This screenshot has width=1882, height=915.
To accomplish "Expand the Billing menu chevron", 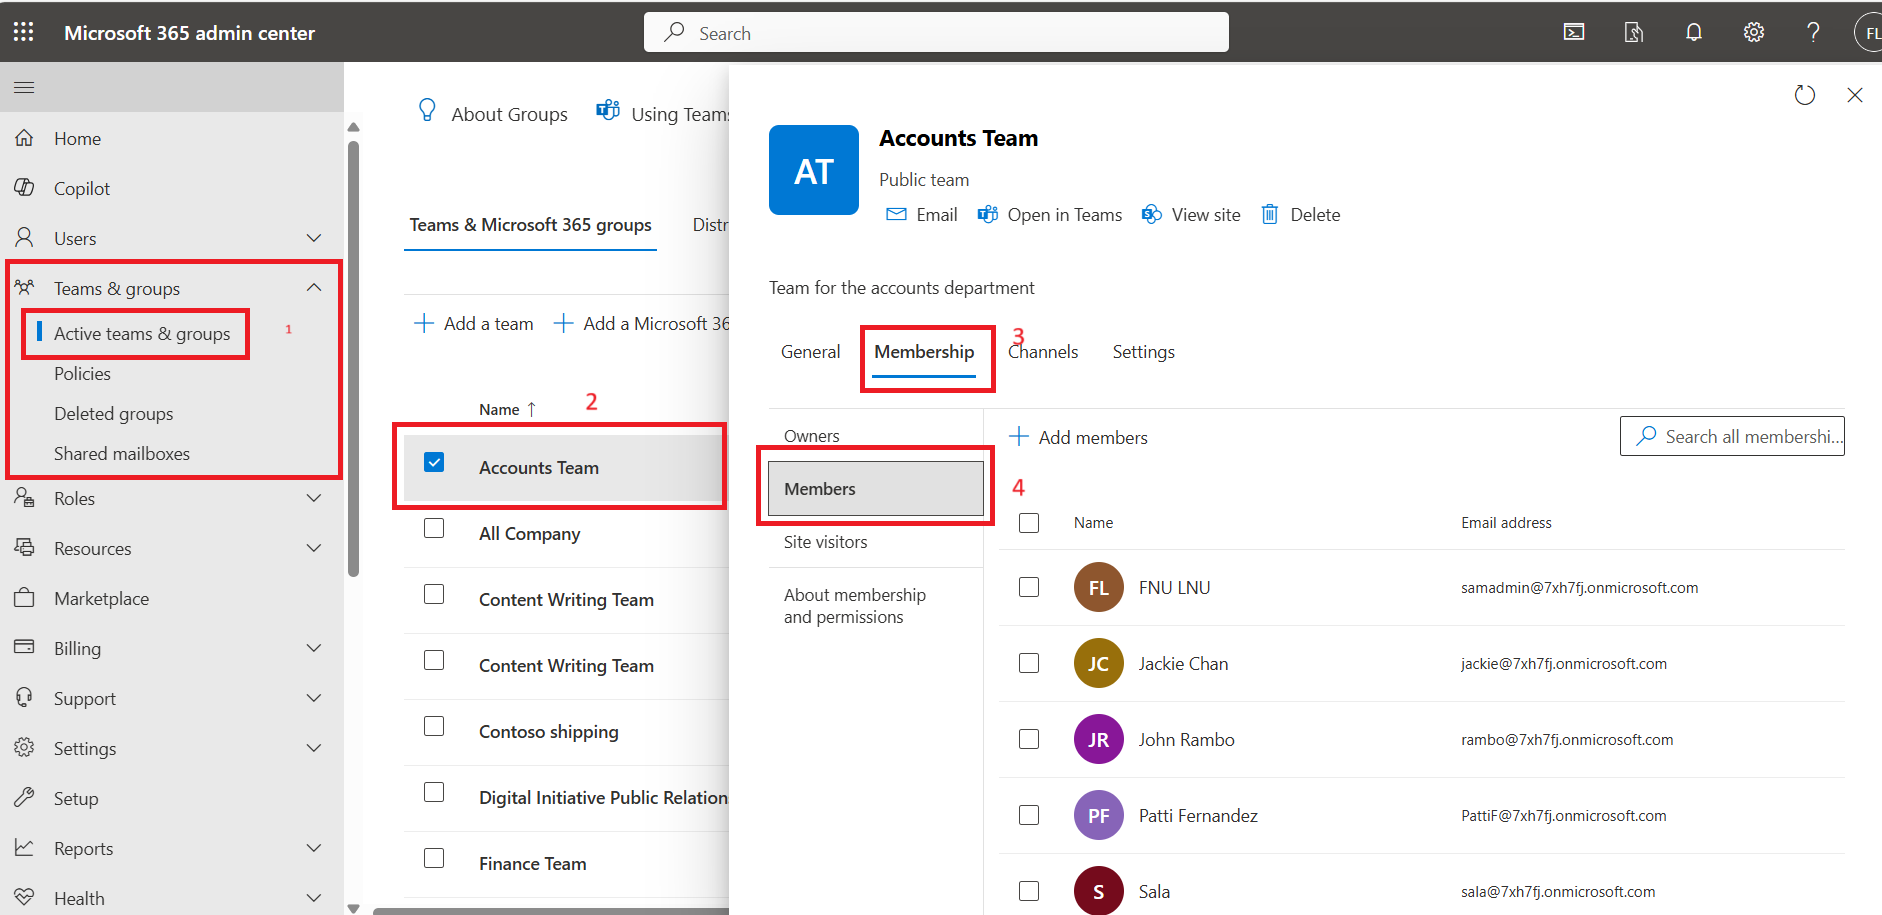I will pyautogui.click(x=313, y=648).
